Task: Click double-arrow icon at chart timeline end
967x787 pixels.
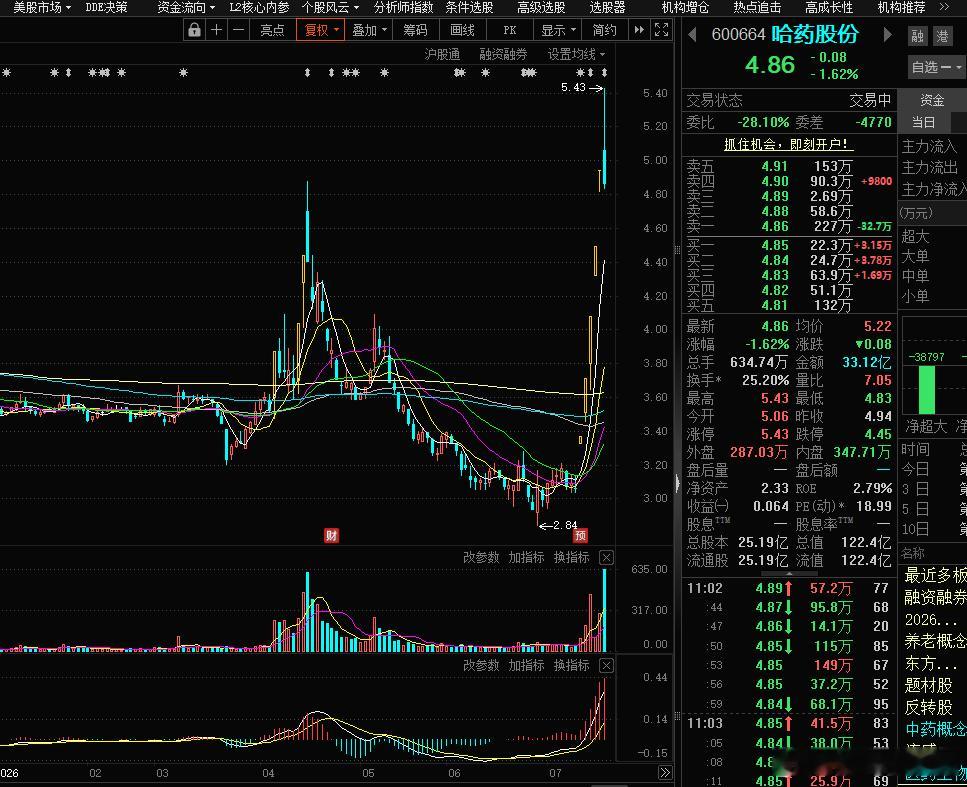Action: pyautogui.click(x=665, y=772)
